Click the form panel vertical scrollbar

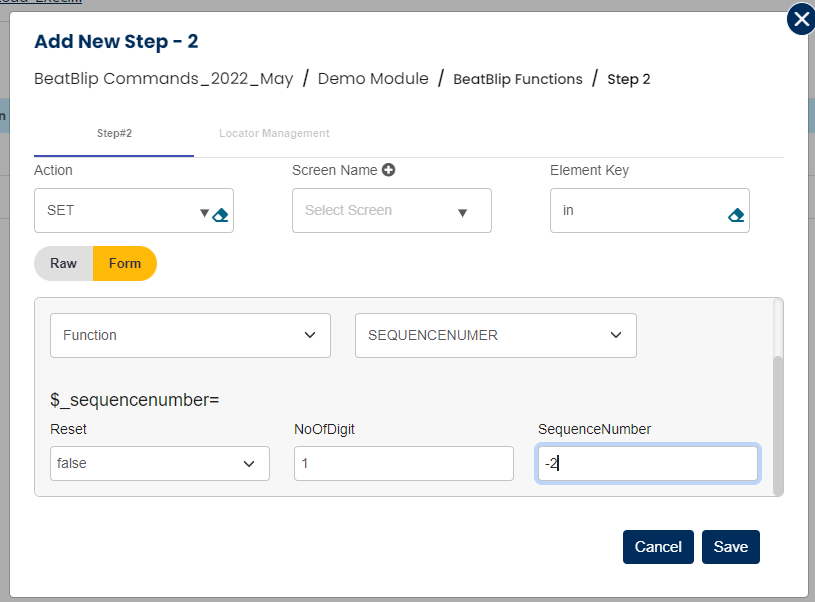pos(778,420)
